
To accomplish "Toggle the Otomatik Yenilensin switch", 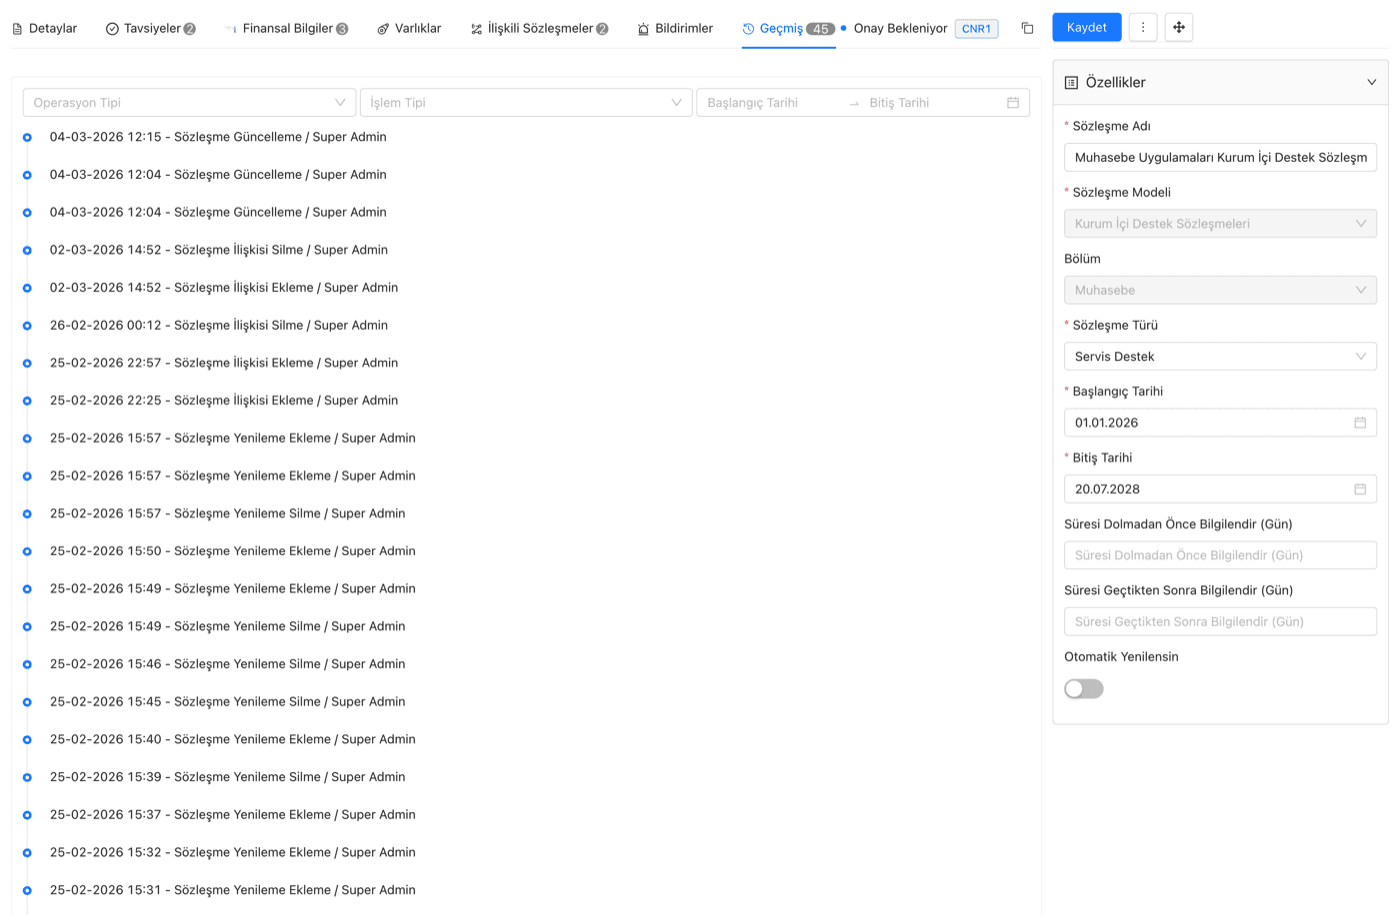I will pos(1084,689).
